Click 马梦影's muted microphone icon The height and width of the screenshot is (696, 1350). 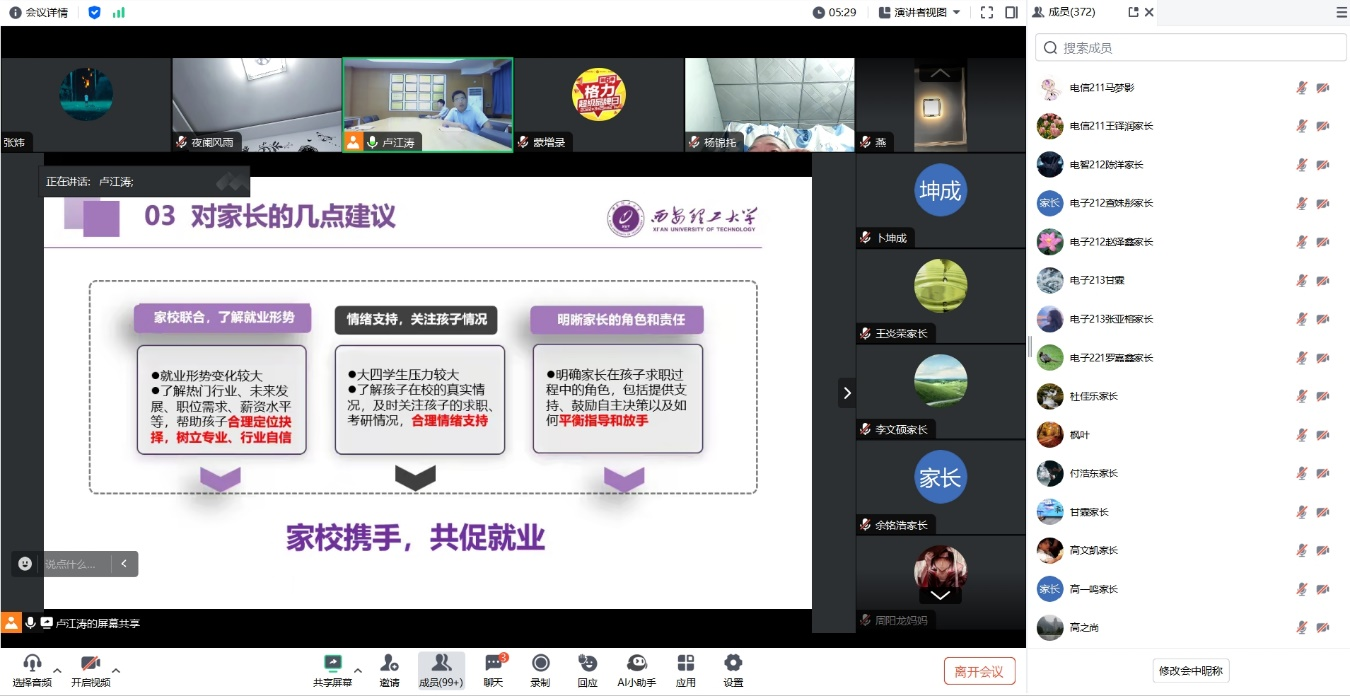(x=1302, y=88)
